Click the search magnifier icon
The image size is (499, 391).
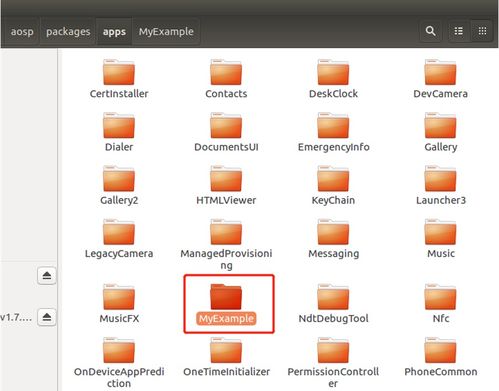430,31
